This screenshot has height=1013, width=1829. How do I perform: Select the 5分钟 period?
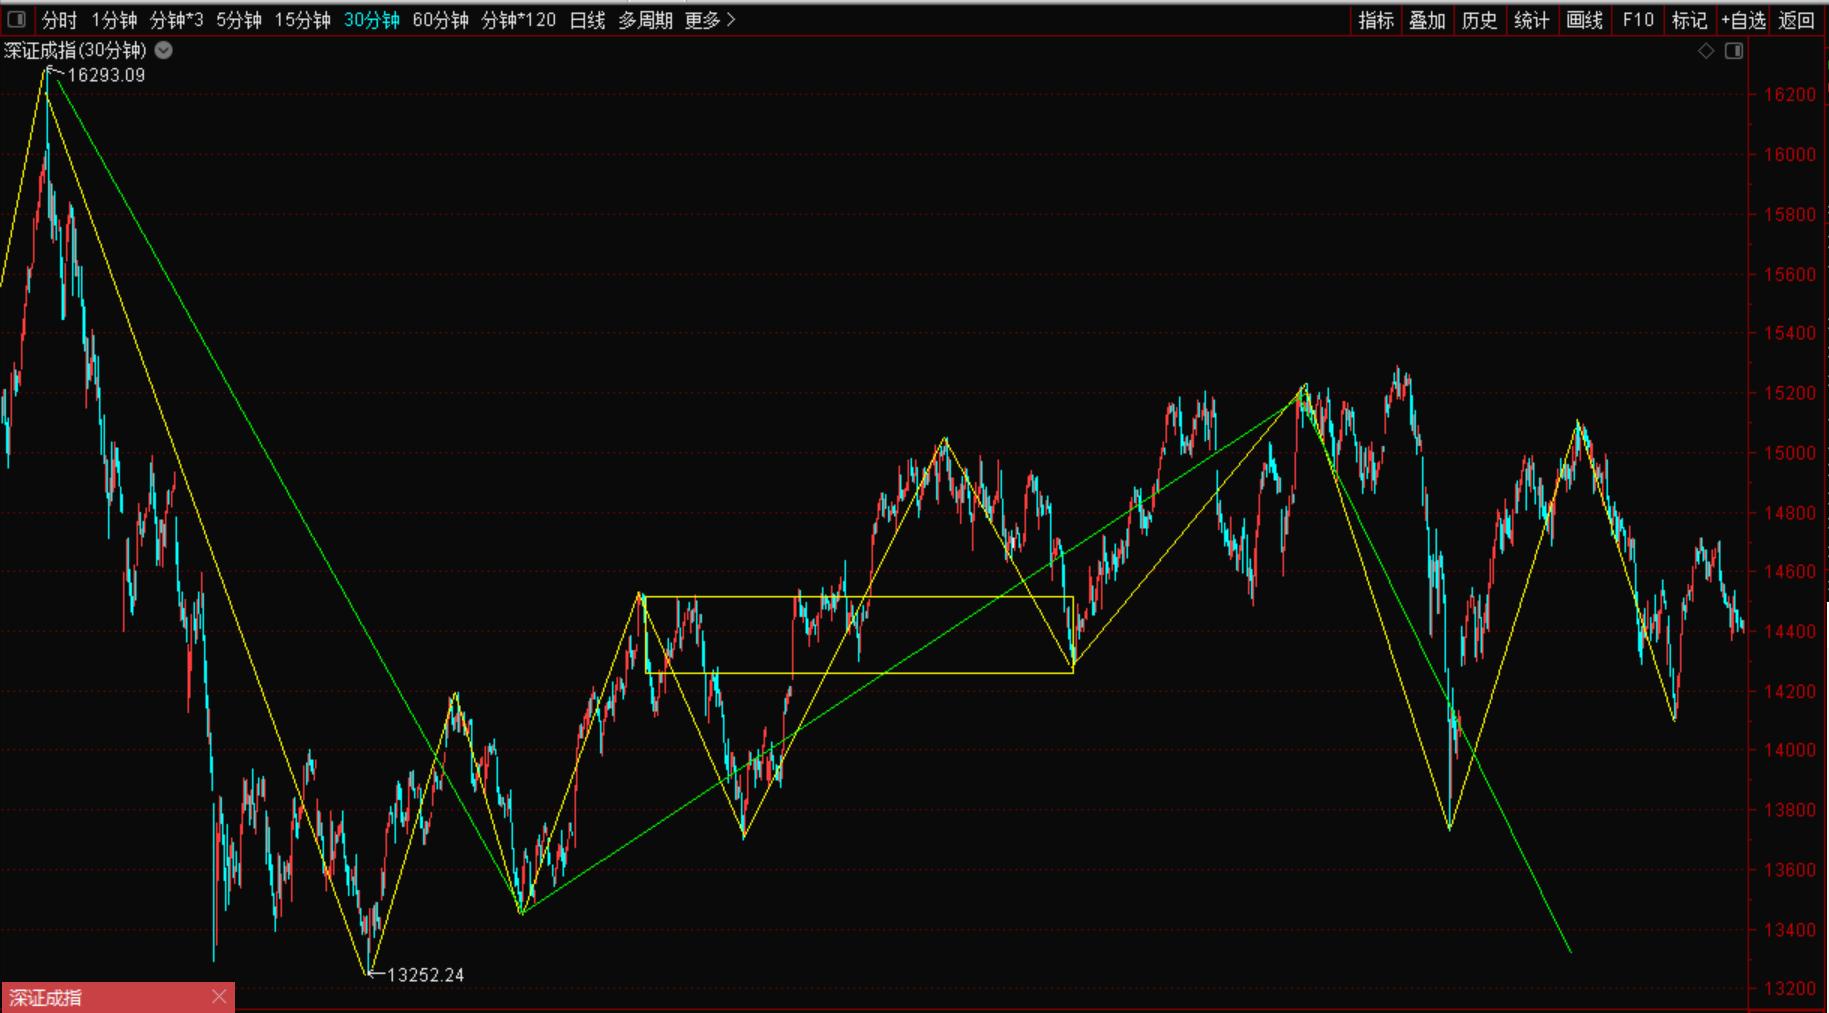(239, 20)
